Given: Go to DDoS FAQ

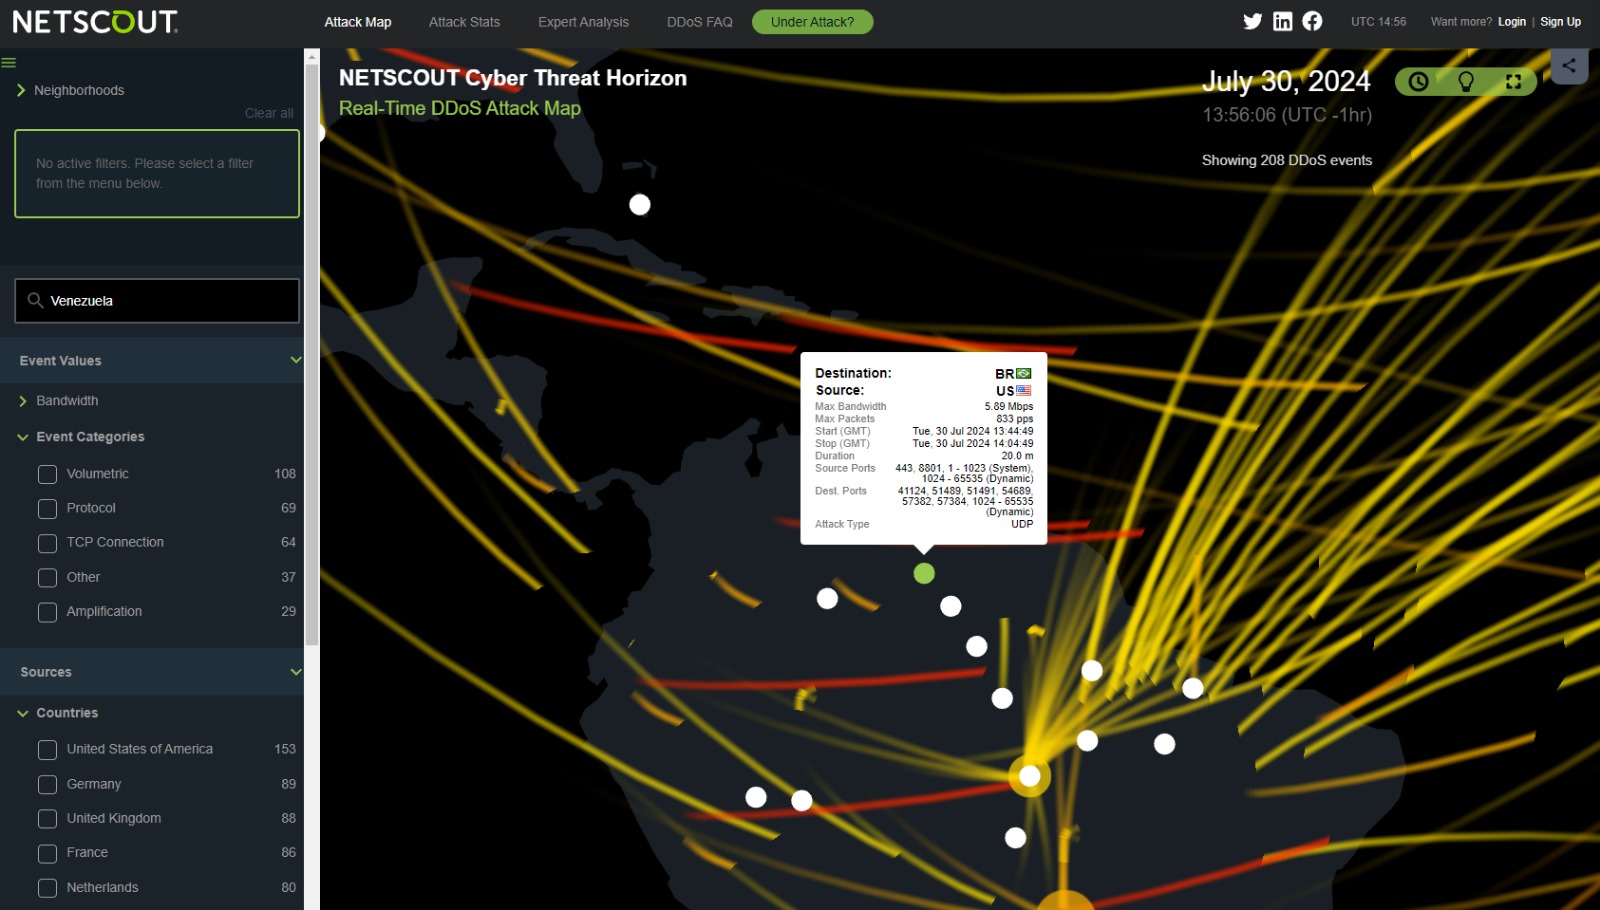Looking at the screenshot, I should (700, 22).
